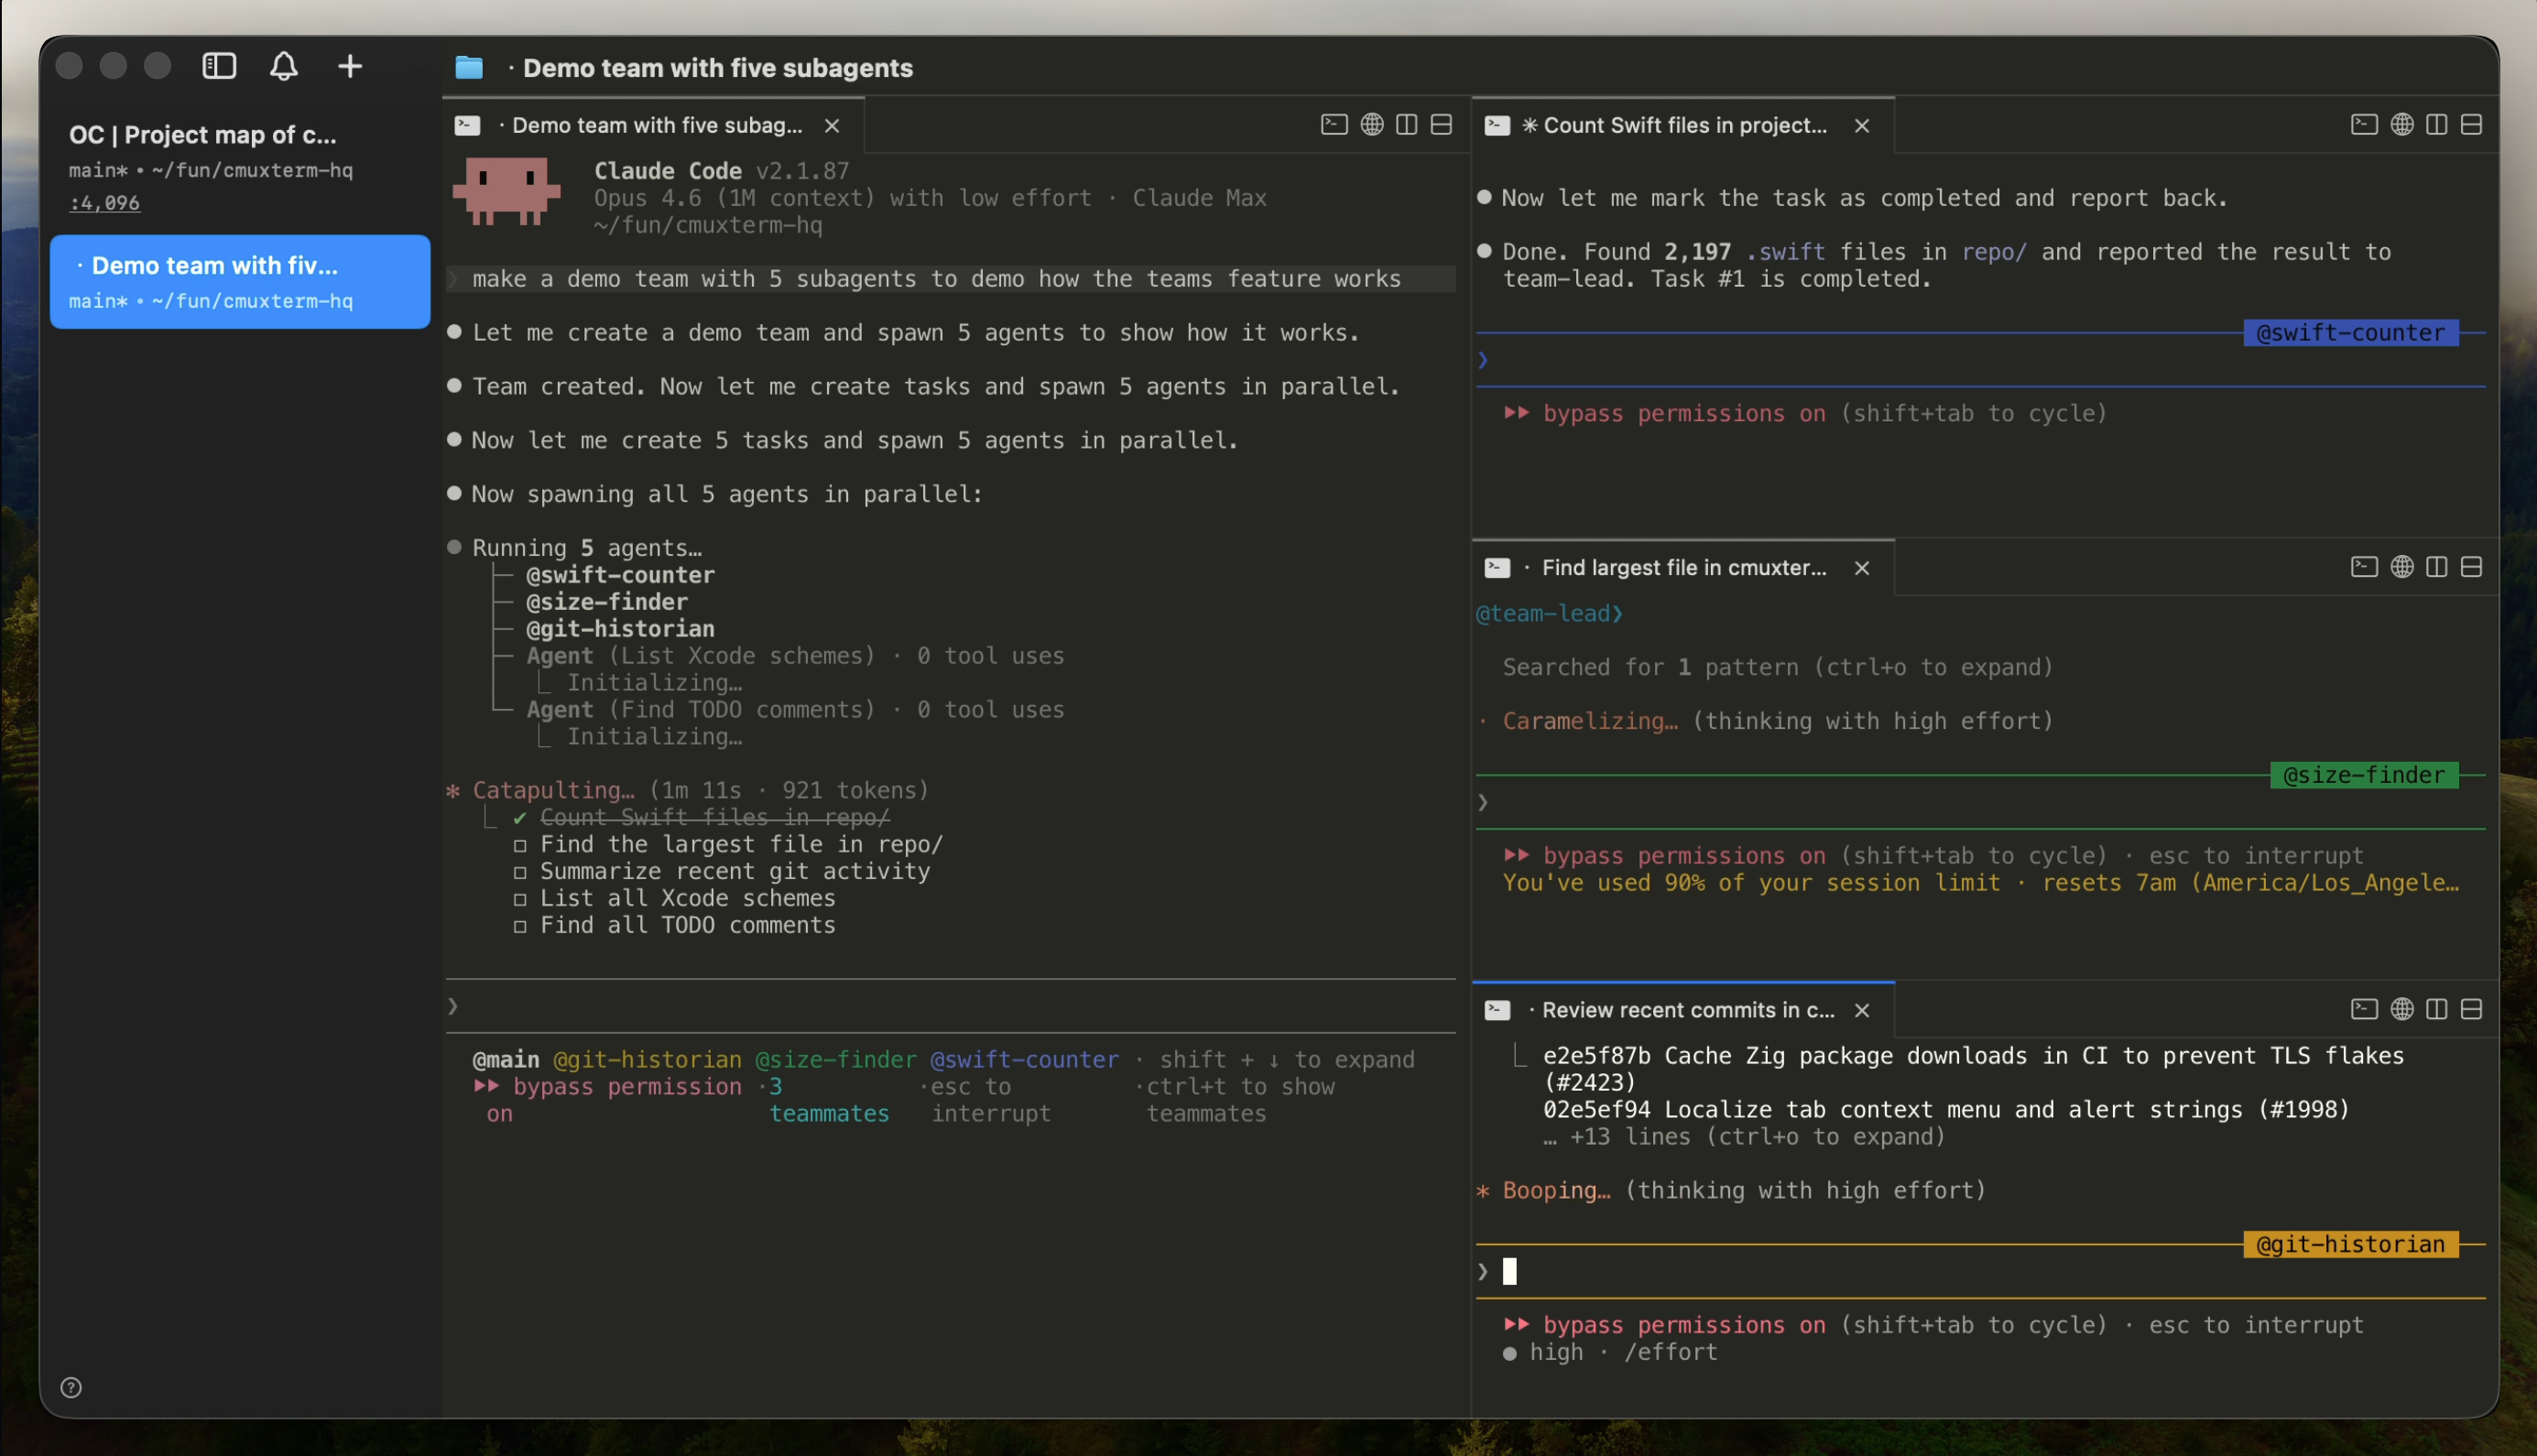Click the folder icon in title bar
This screenshot has width=2537, height=1456.
[469, 67]
